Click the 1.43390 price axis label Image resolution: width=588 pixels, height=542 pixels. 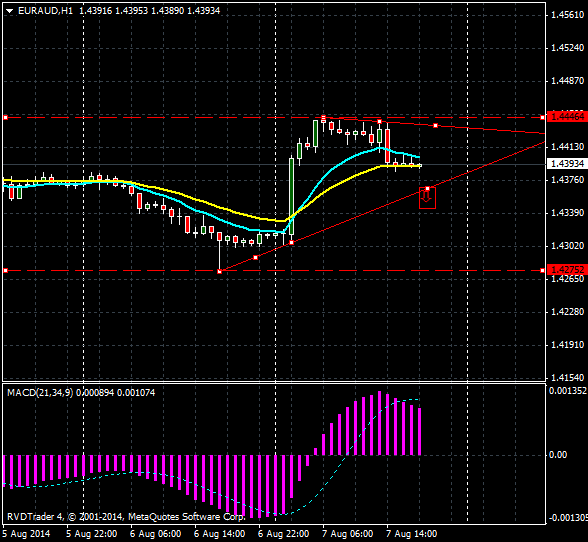[567, 213]
